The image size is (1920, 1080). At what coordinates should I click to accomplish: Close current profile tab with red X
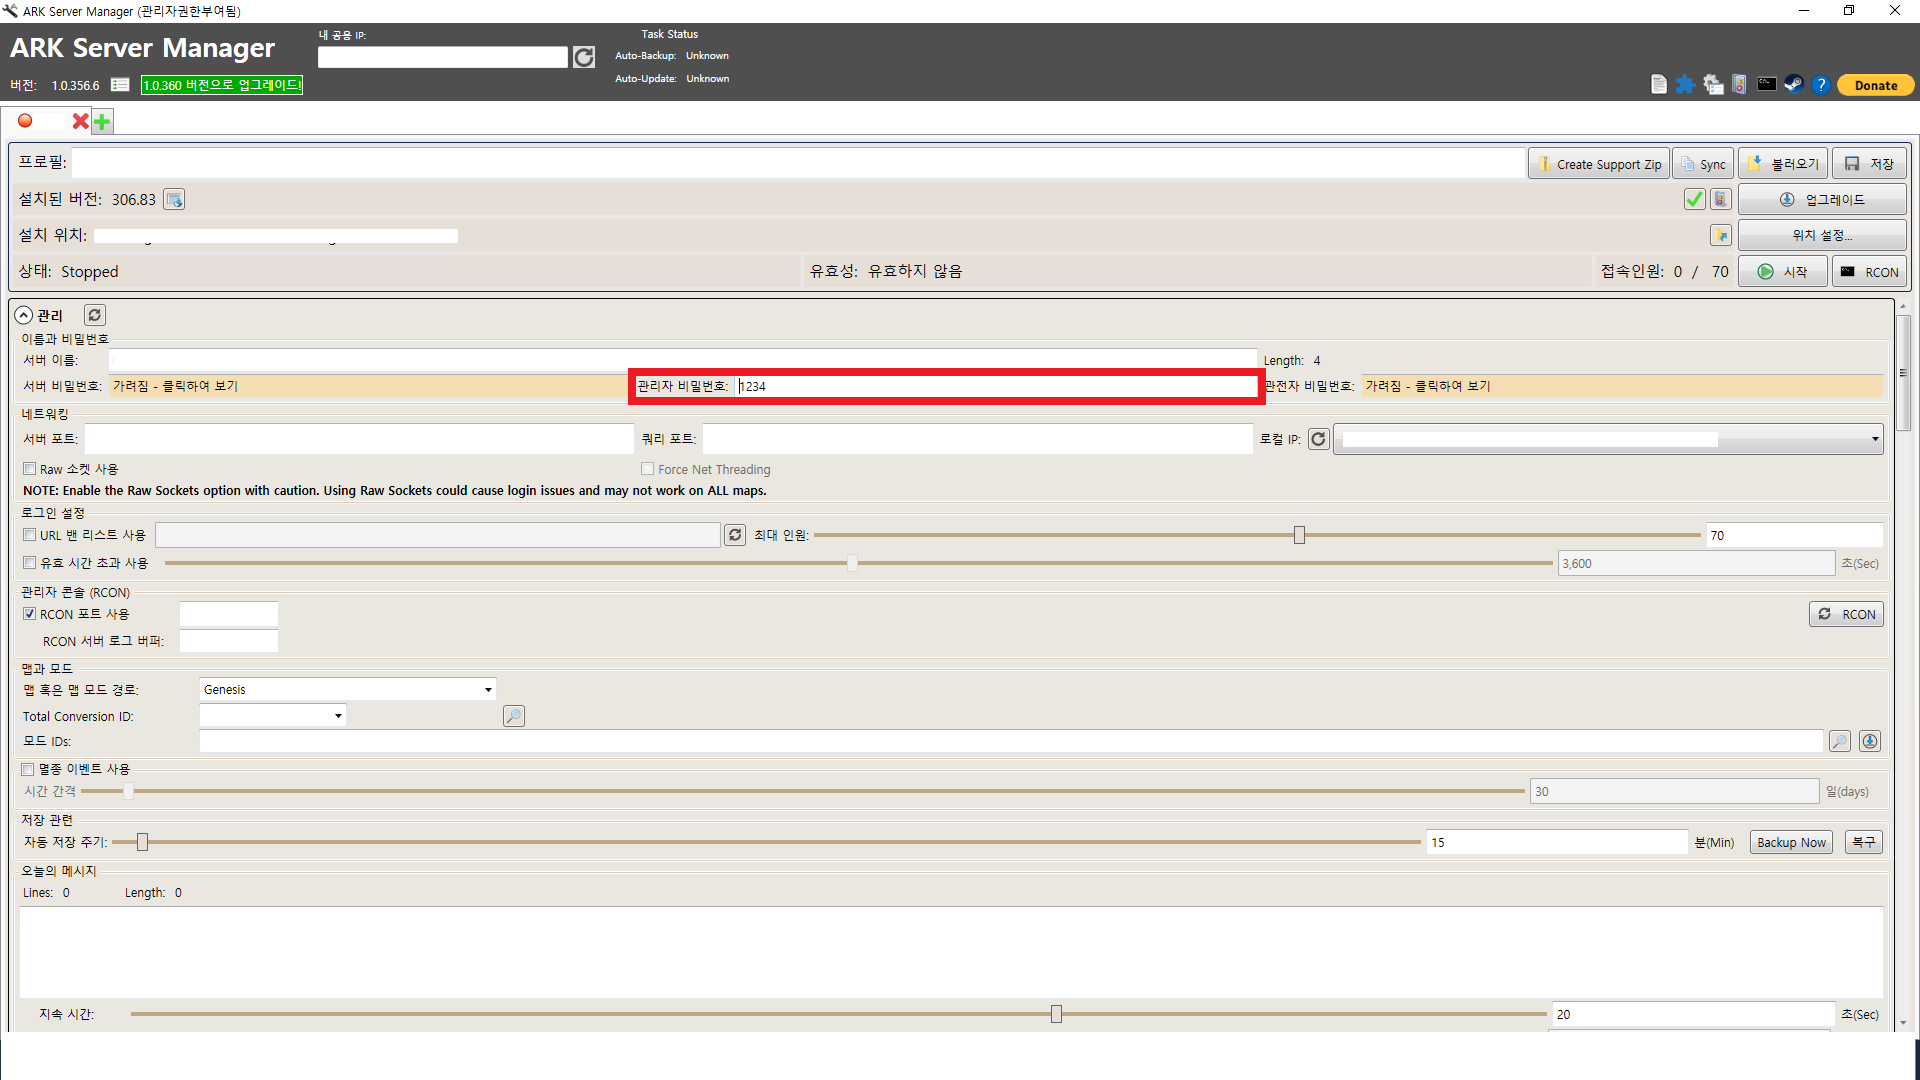(80, 121)
